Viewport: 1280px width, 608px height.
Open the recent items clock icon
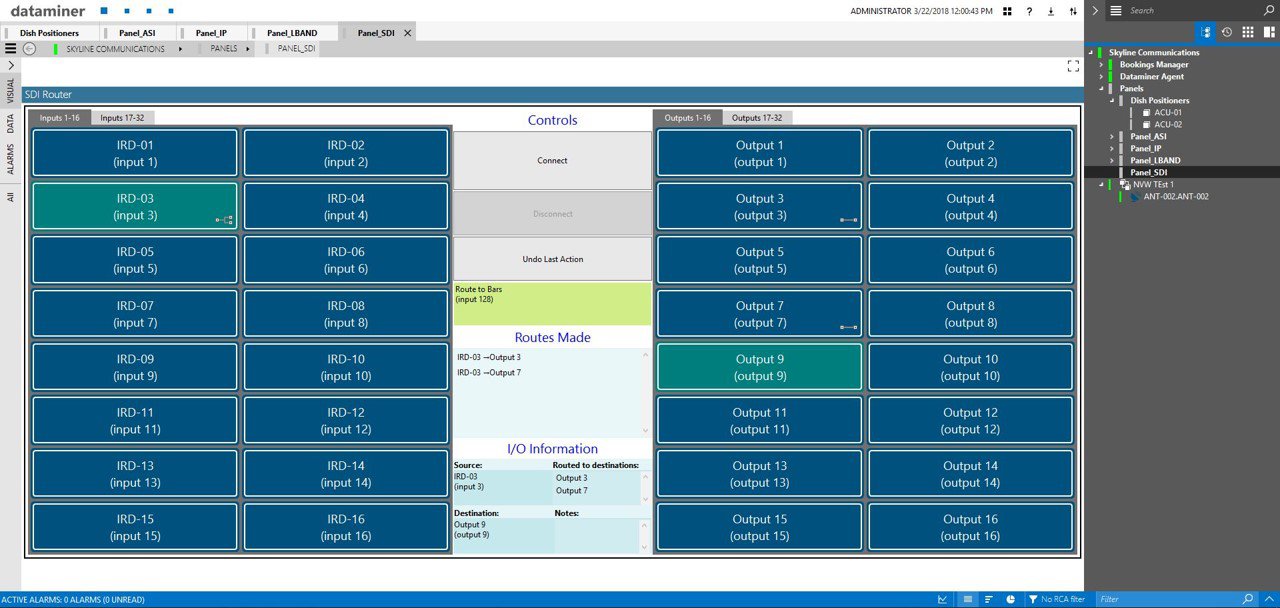[1226, 32]
